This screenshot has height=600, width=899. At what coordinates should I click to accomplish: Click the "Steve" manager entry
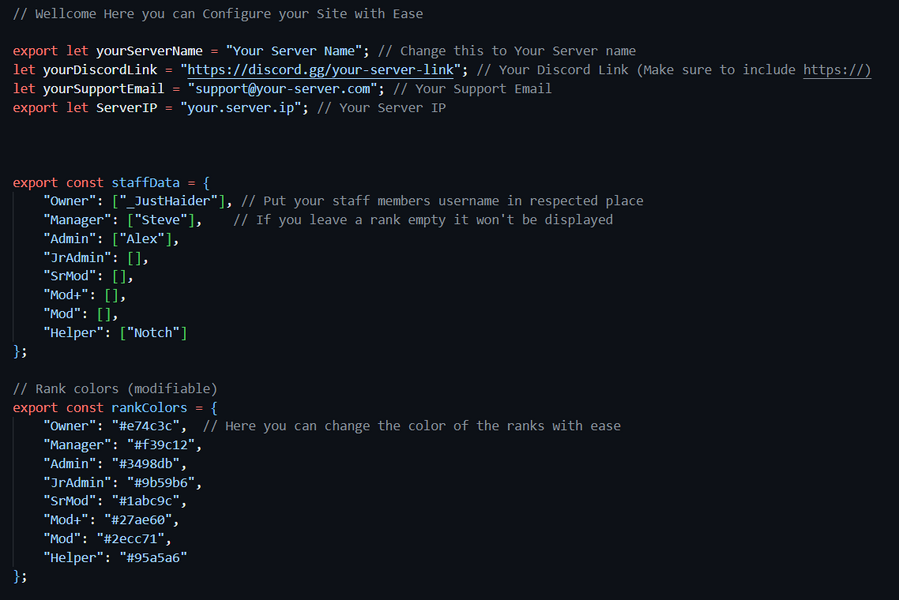[161, 220]
